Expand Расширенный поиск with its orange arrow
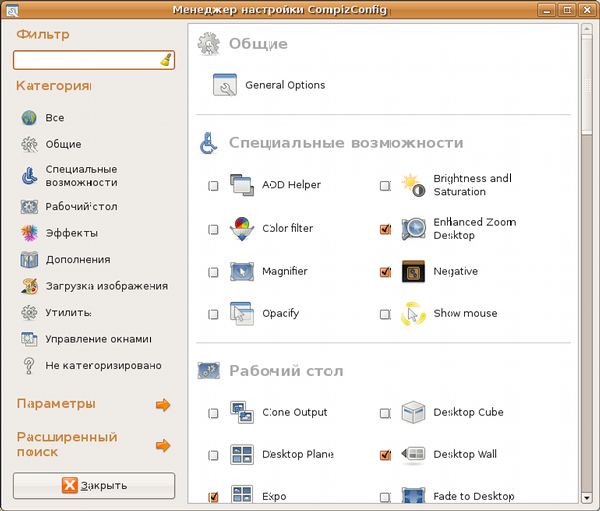Screen dimensions: 600x511 (163, 445)
